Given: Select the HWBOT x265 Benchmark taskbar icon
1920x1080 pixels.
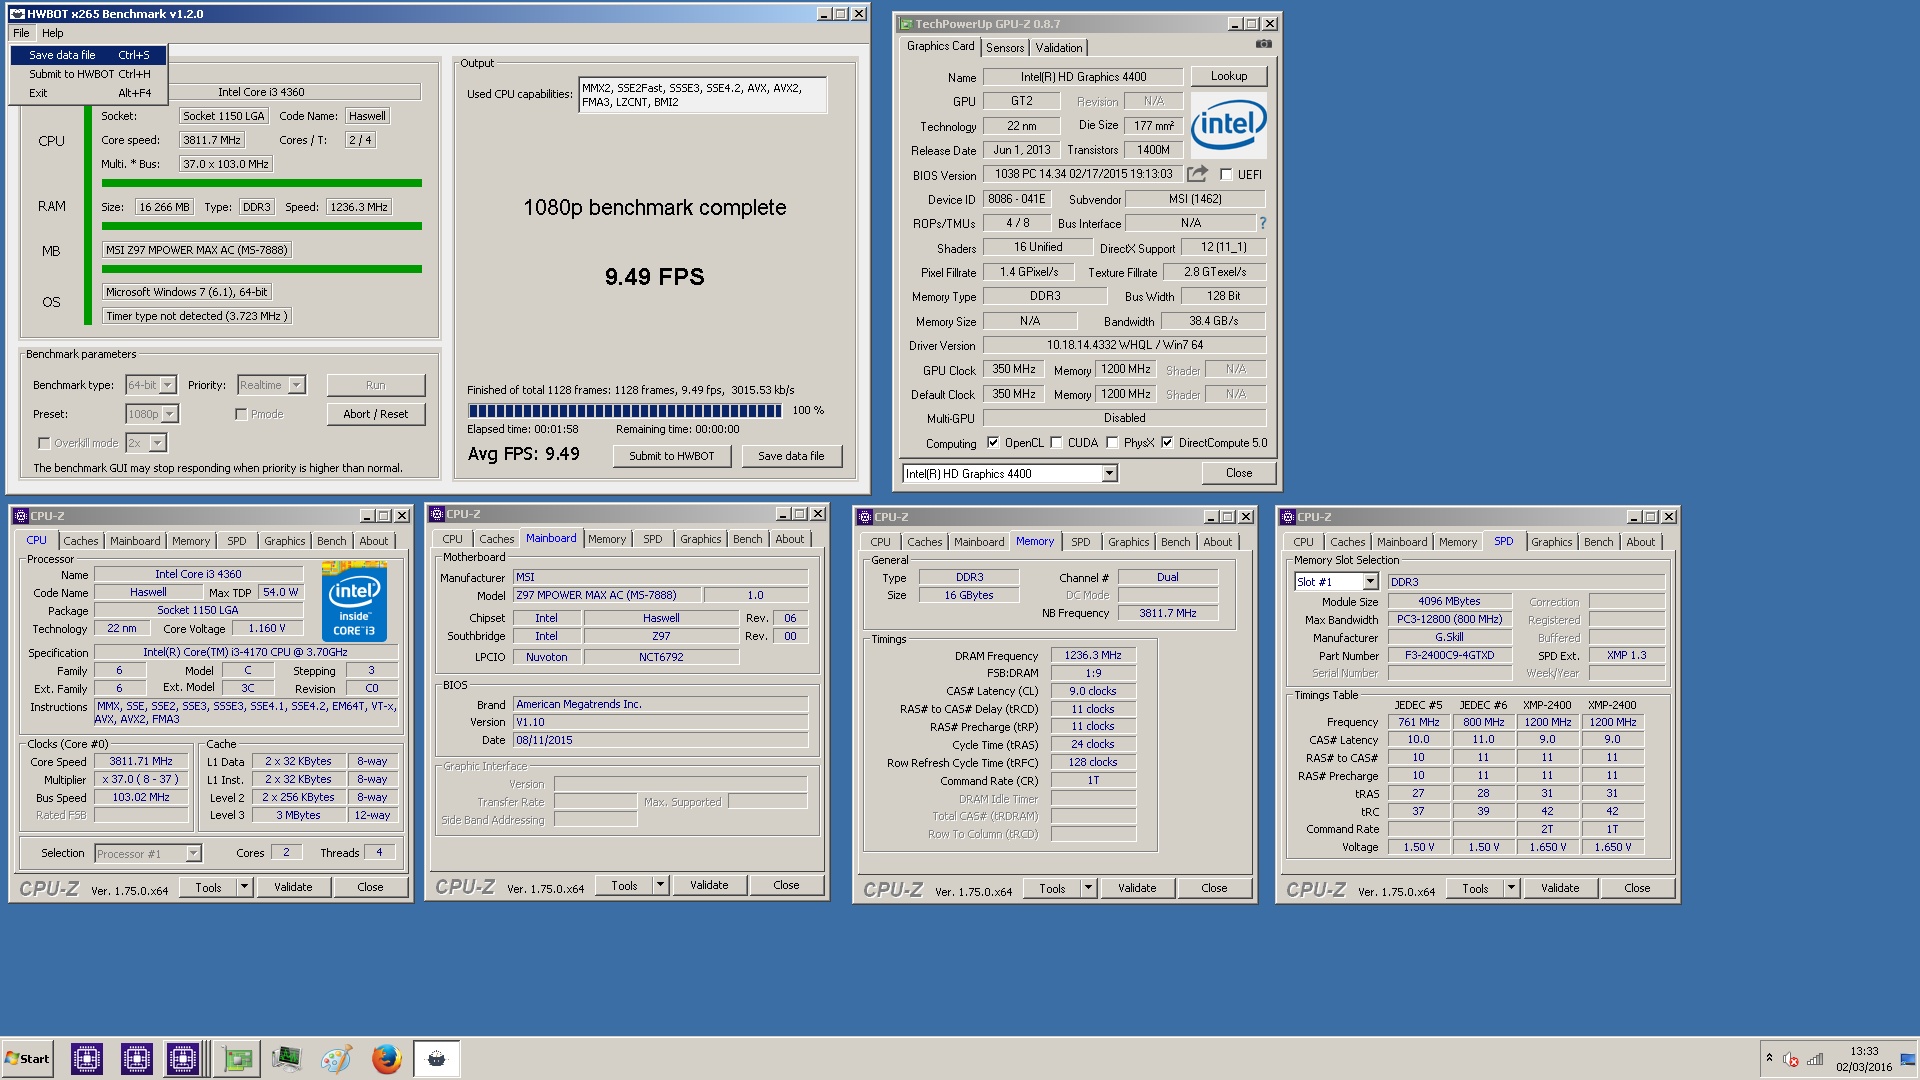Looking at the screenshot, I should coord(436,1058).
